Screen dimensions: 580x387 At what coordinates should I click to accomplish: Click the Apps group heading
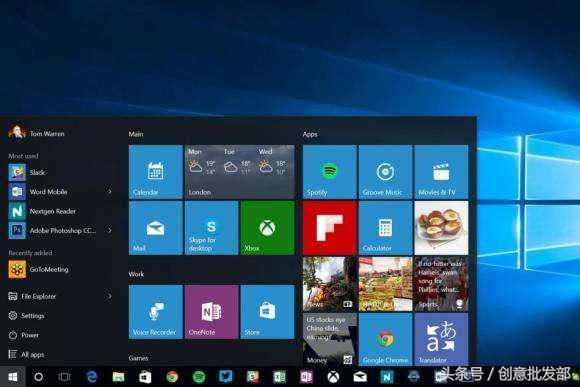[x=310, y=134]
